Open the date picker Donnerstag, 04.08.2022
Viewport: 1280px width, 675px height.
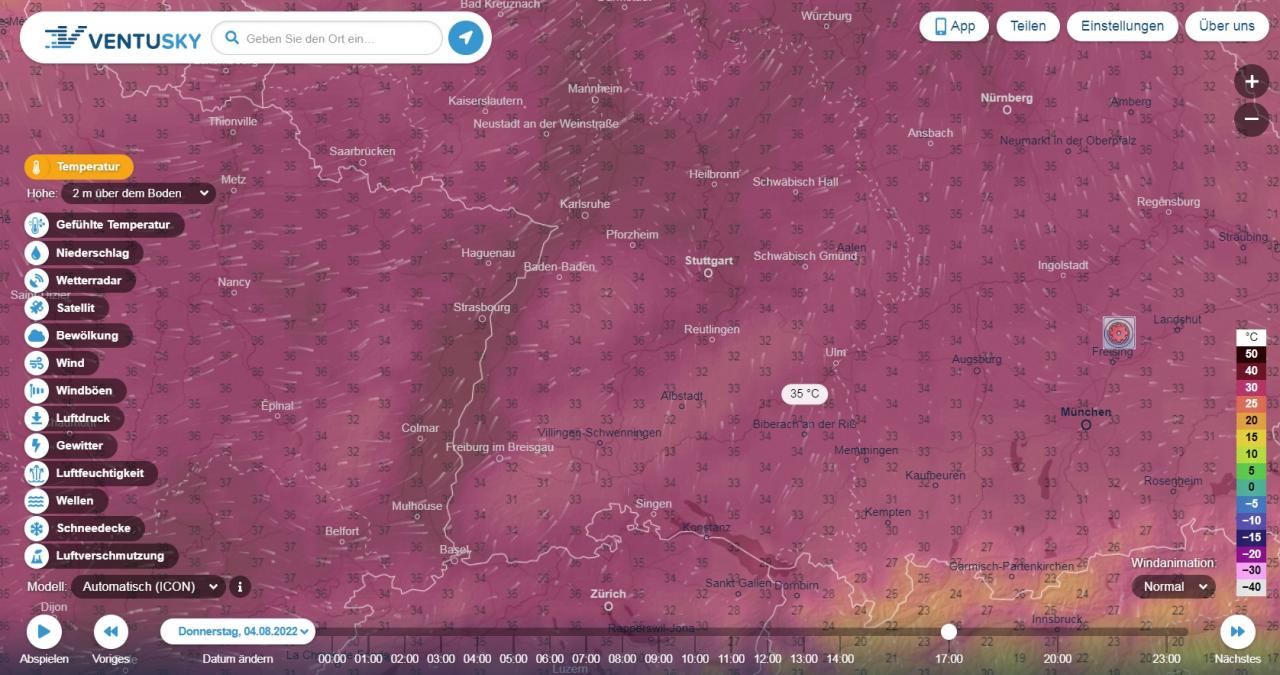(238, 631)
